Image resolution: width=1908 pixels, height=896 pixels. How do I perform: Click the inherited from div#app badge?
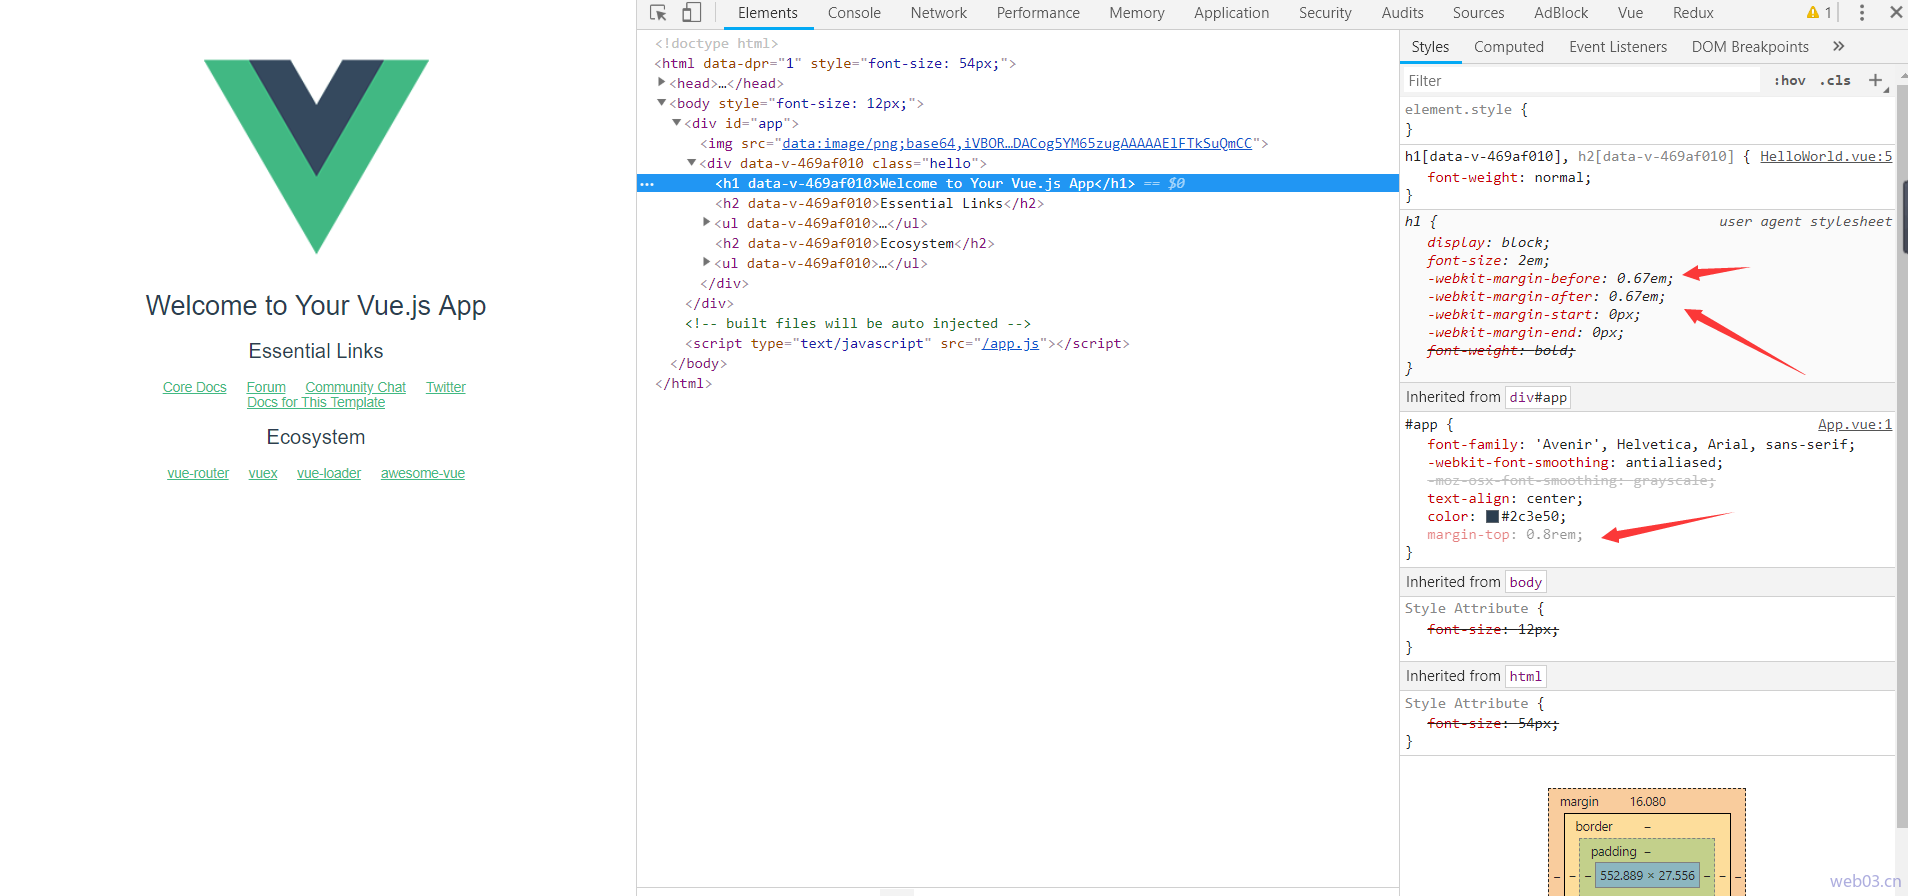(1538, 397)
